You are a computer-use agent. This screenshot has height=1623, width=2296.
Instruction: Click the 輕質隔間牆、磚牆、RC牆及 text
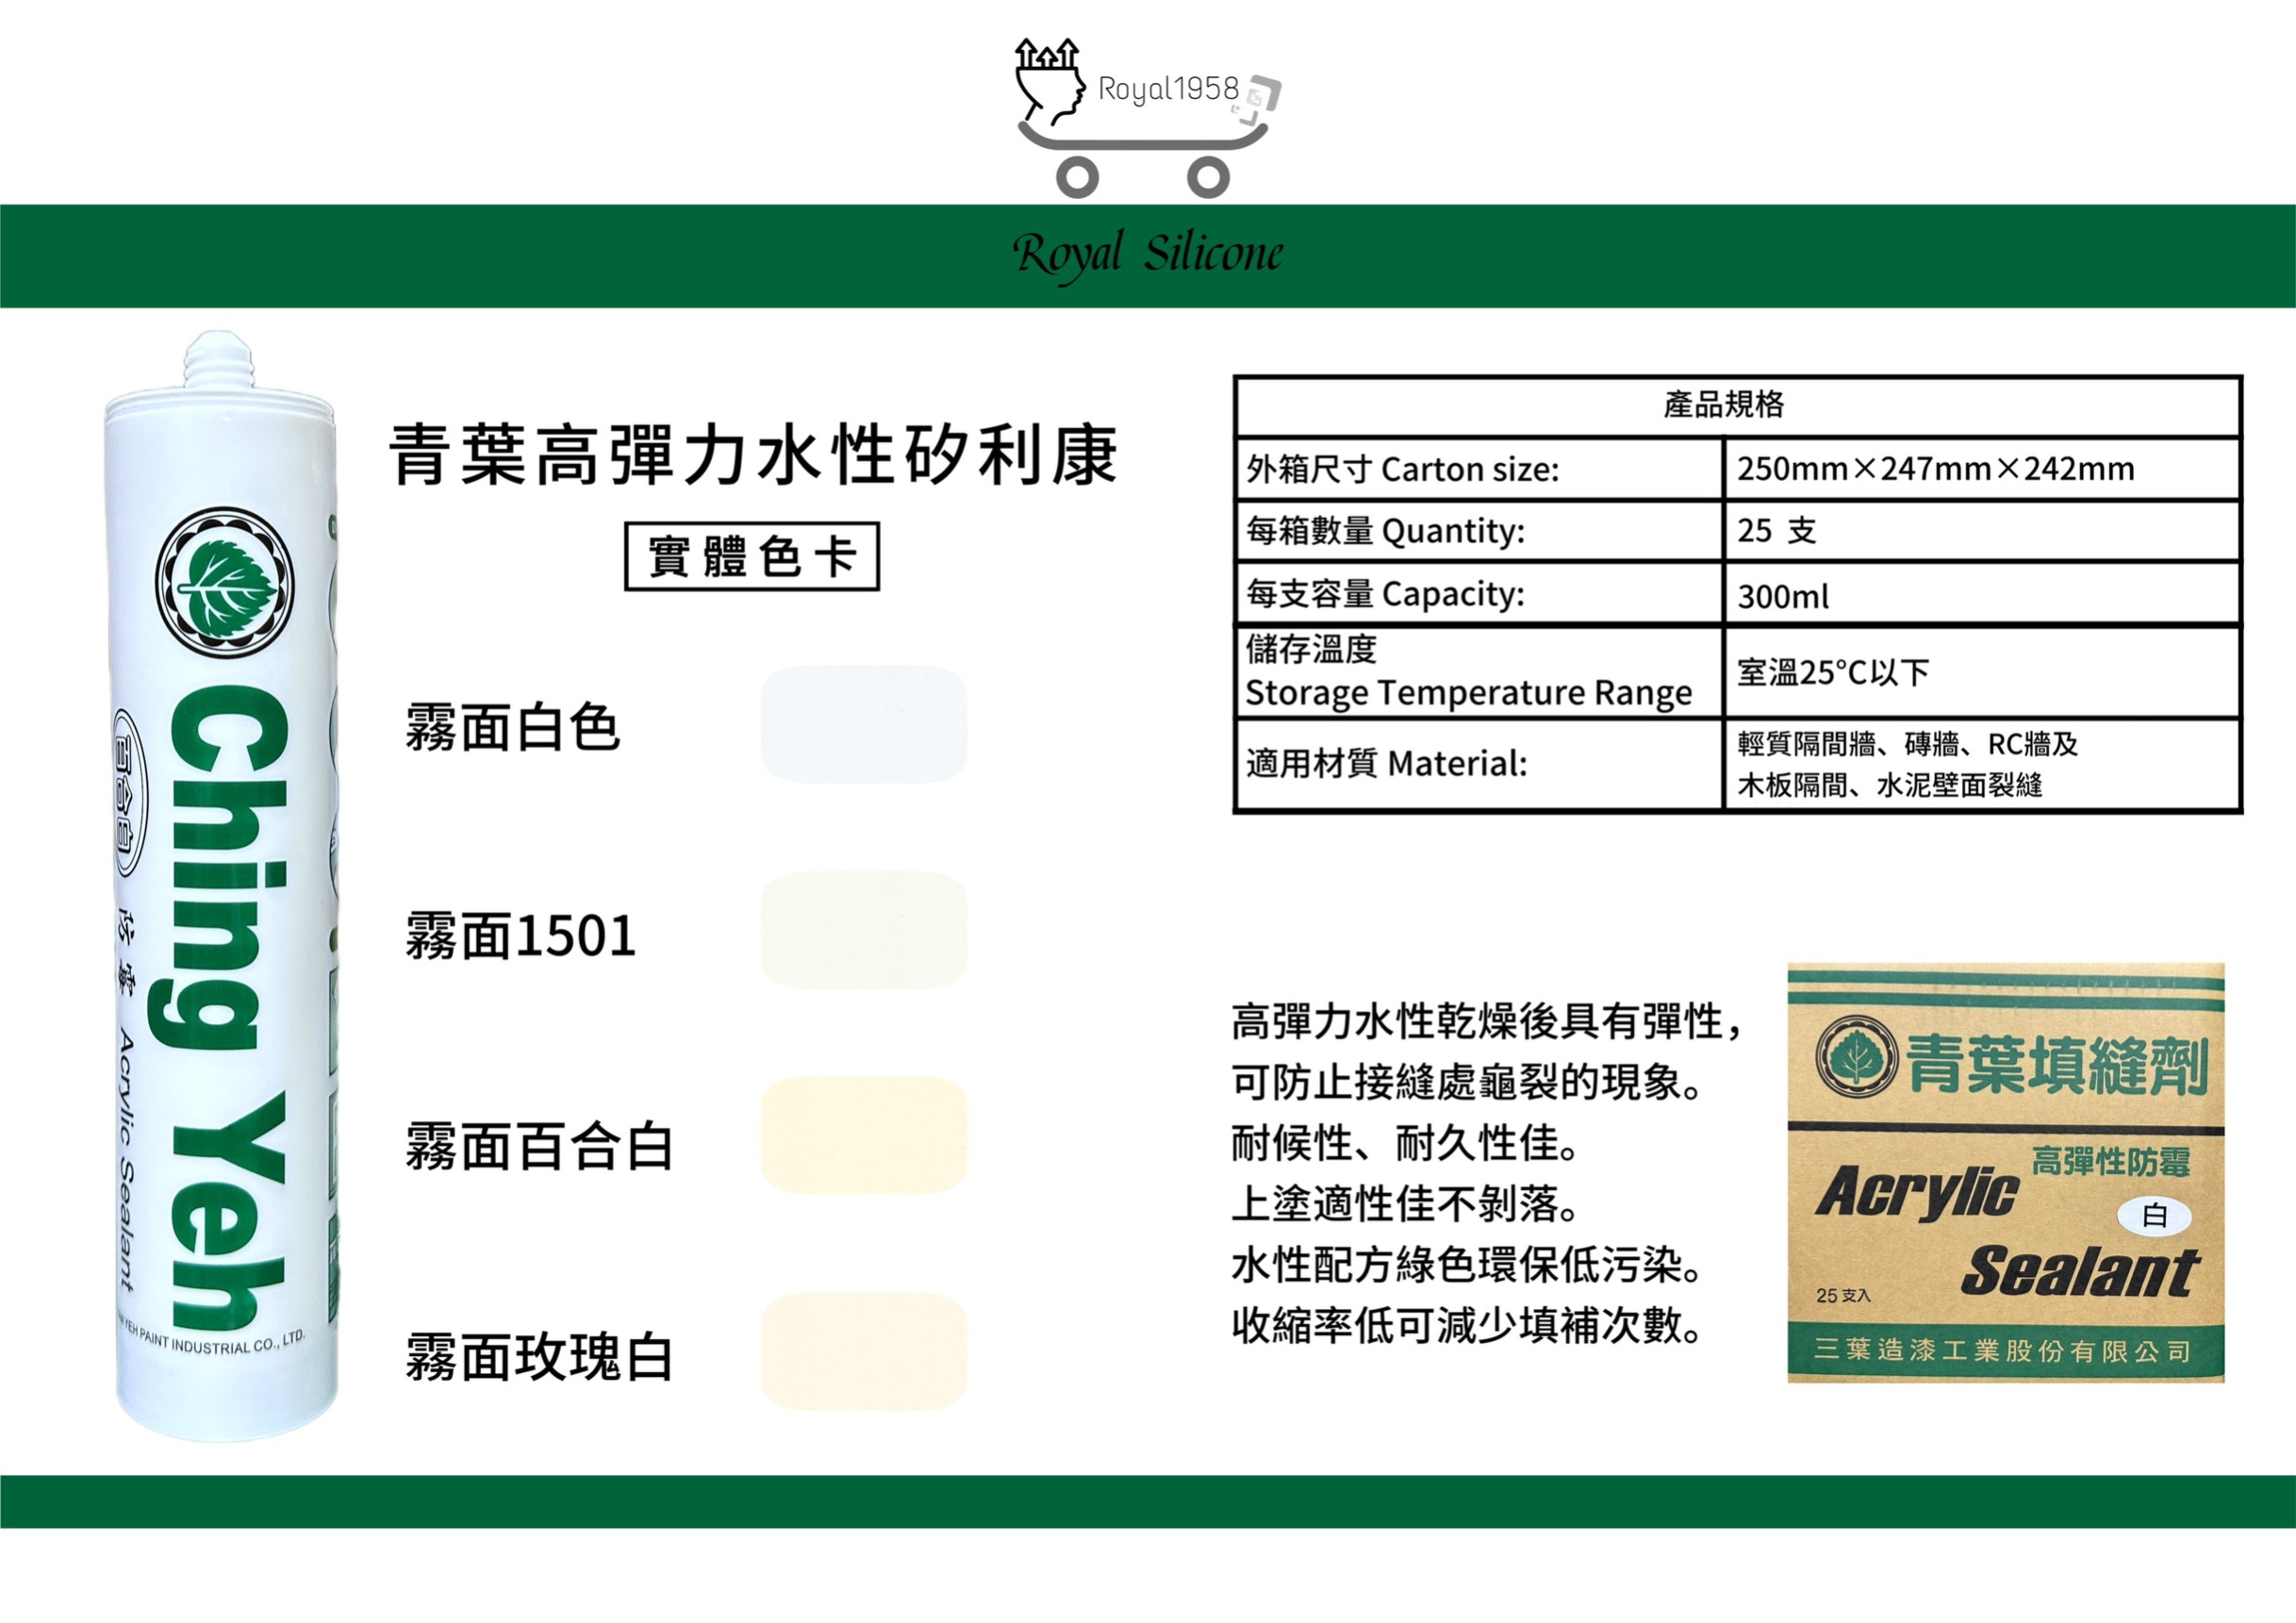click(1908, 744)
